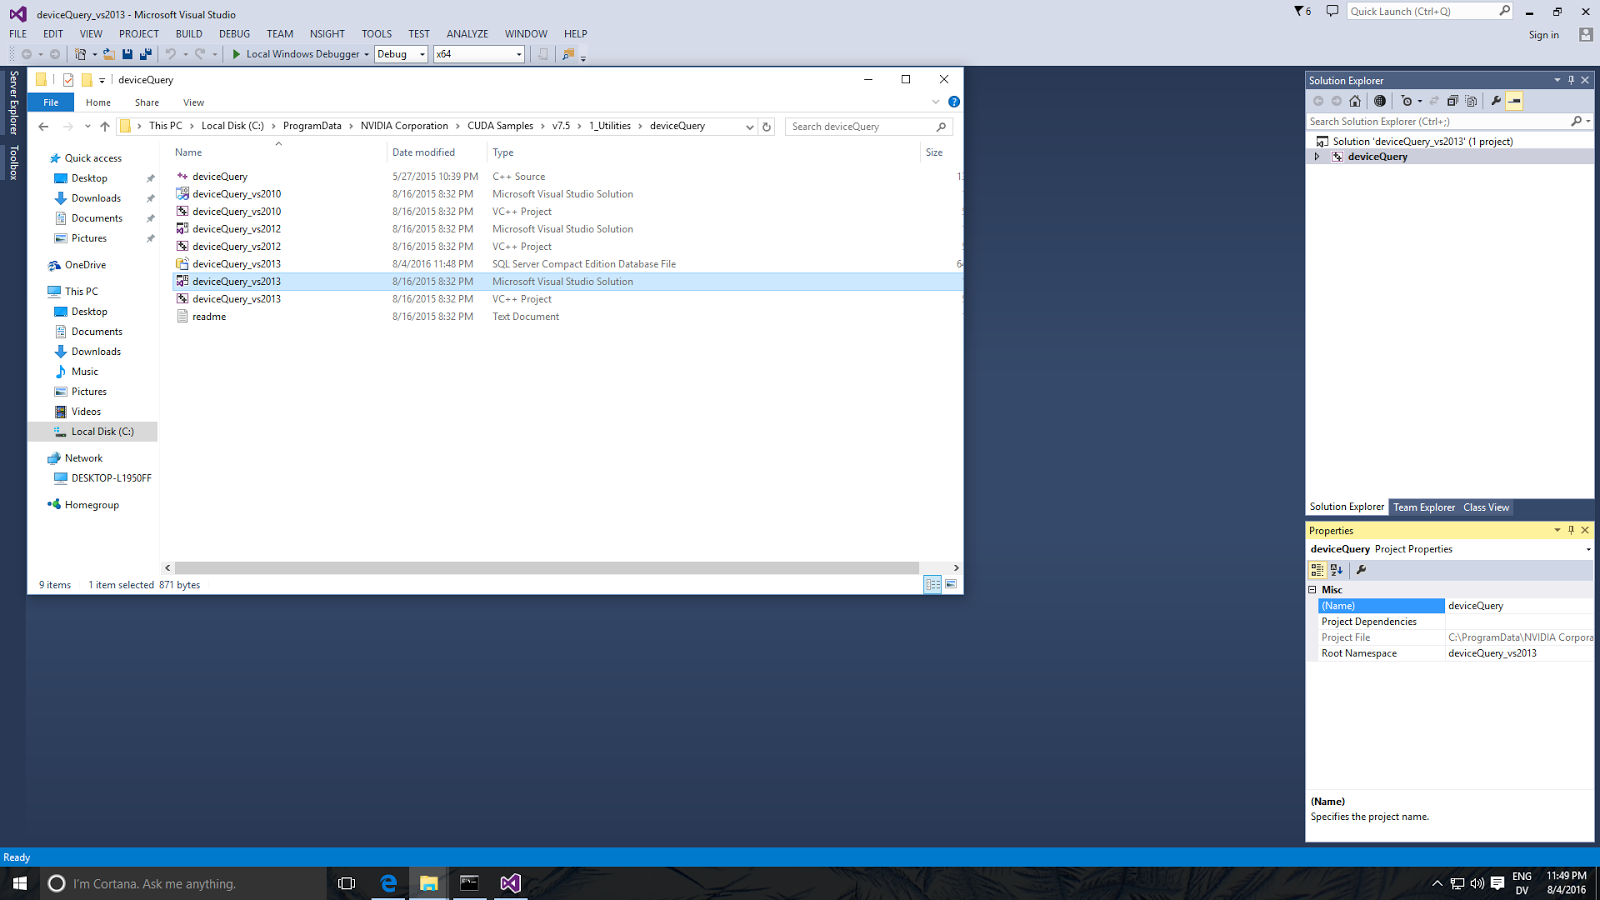Click the Categorized view icon in Properties
The width and height of the screenshot is (1600, 900).
click(x=1318, y=570)
